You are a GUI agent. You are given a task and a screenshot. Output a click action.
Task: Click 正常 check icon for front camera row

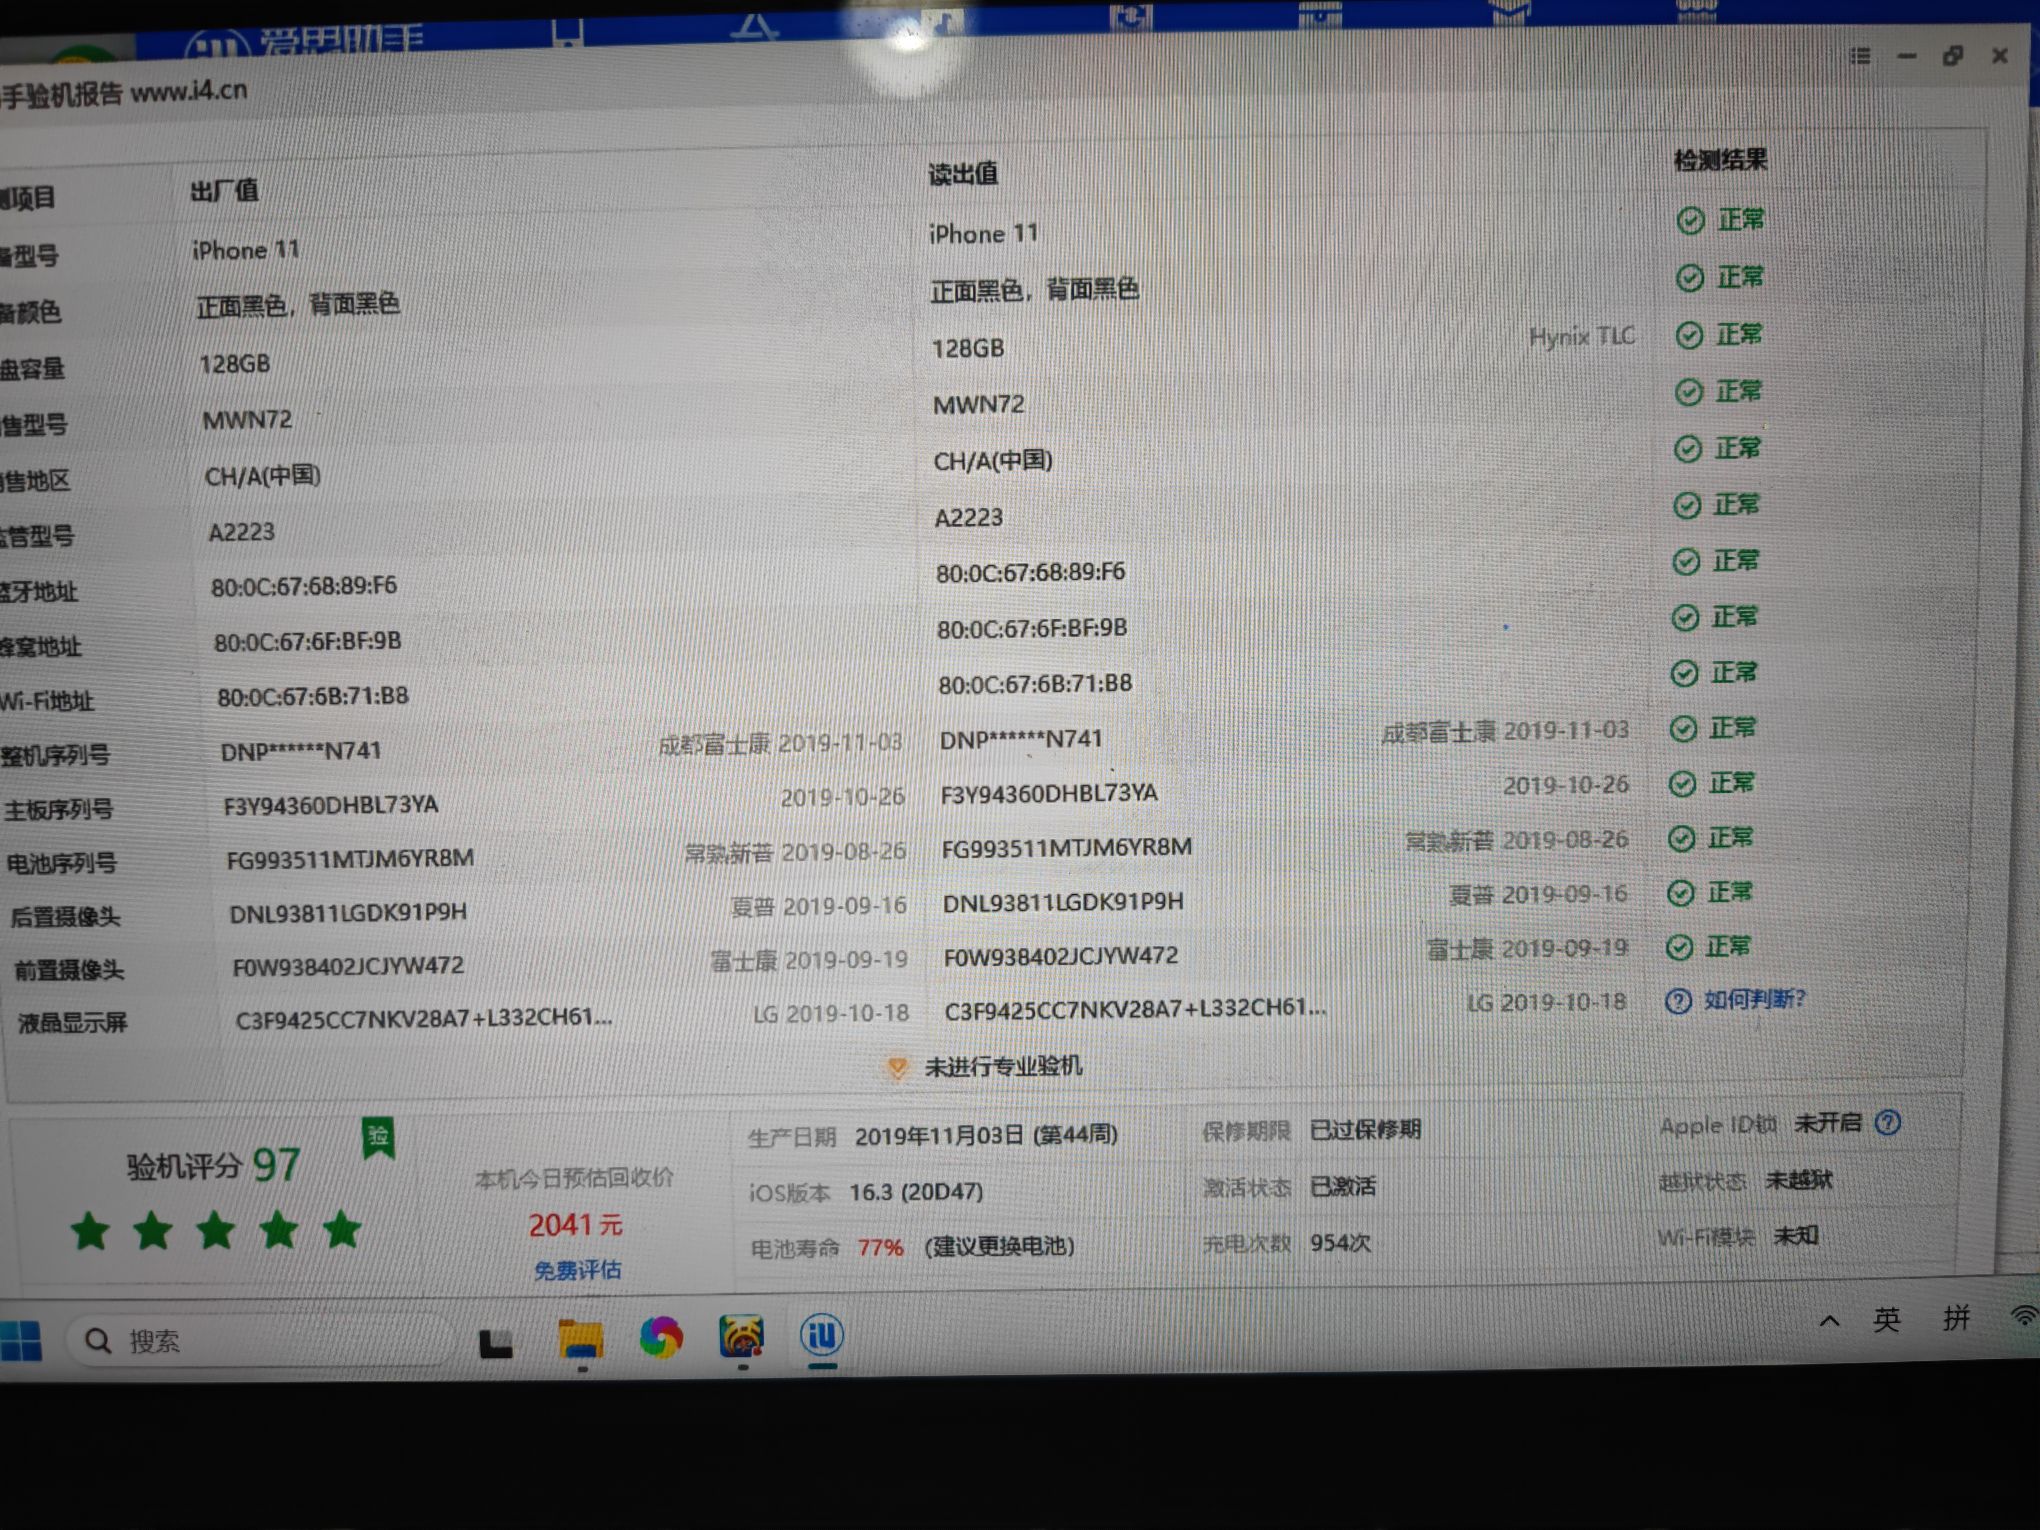point(1680,947)
